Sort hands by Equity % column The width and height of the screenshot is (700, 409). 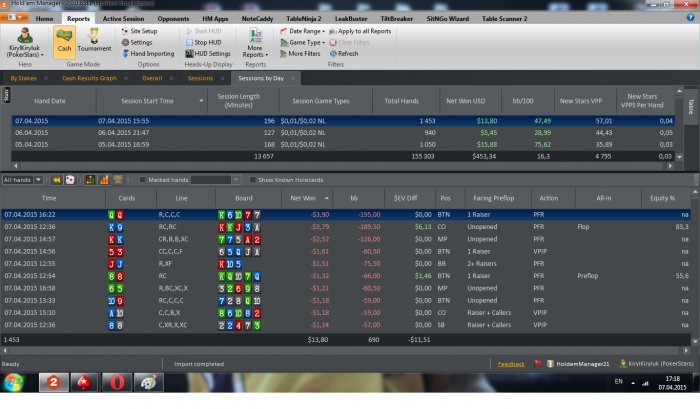662,198
